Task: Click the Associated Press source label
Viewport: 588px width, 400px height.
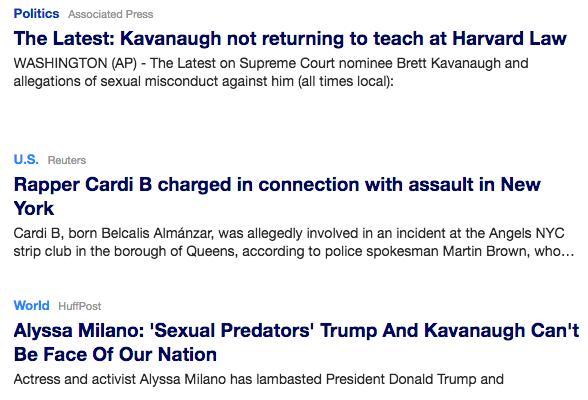Action: point(111,14)
